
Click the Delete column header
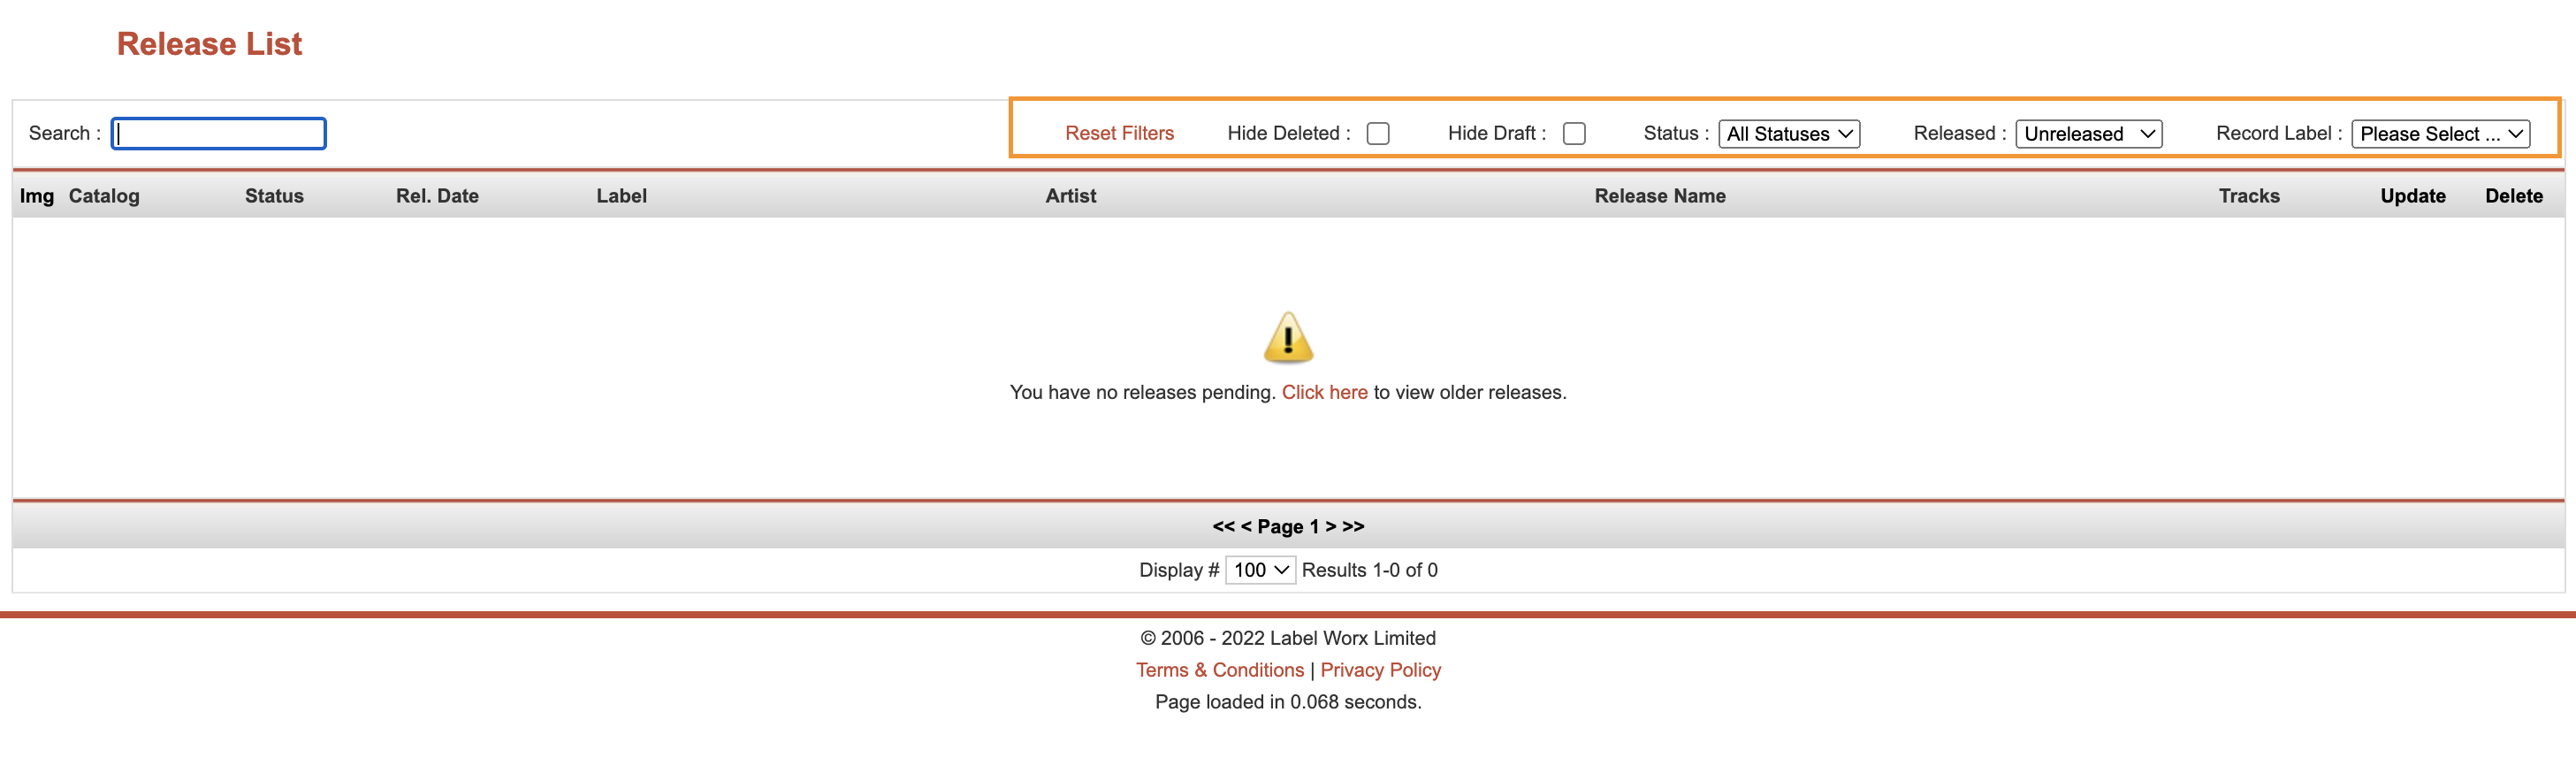[x=2513, y=196]
